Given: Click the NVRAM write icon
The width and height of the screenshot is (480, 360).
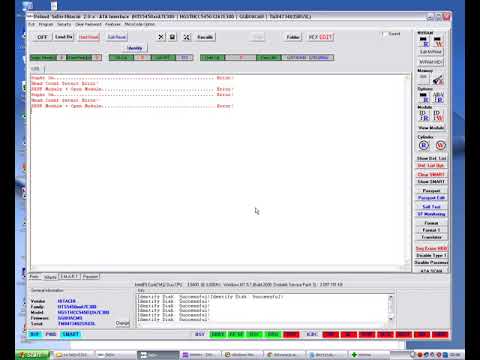Looking at the screenshot, I should click(438, 42).
